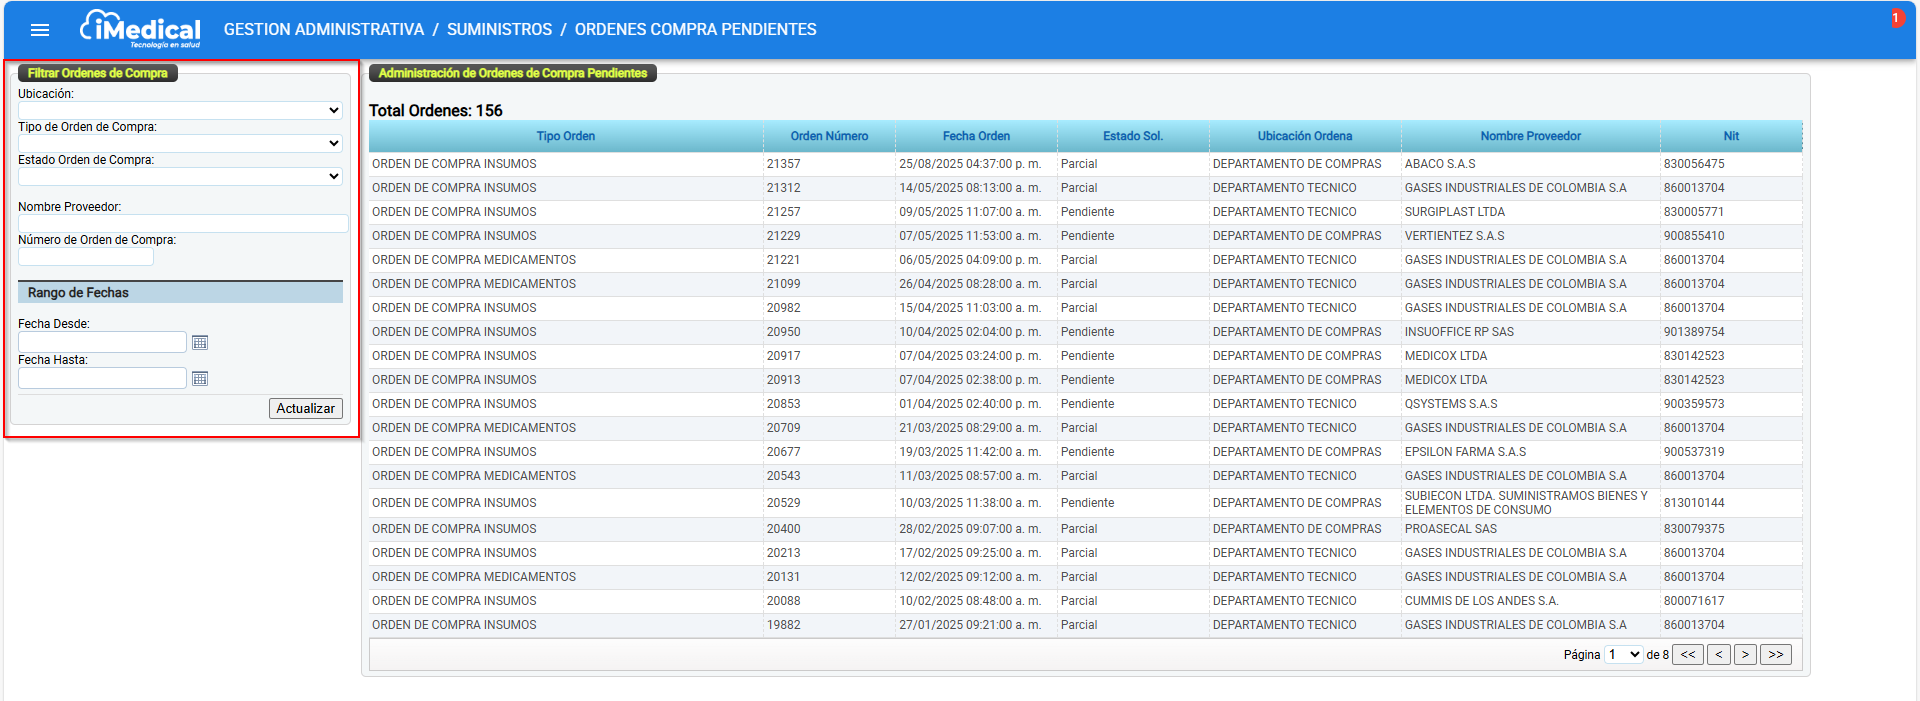Open the Fecha Desde calendar picker
Screen dimensions: 1920x701
200,343
